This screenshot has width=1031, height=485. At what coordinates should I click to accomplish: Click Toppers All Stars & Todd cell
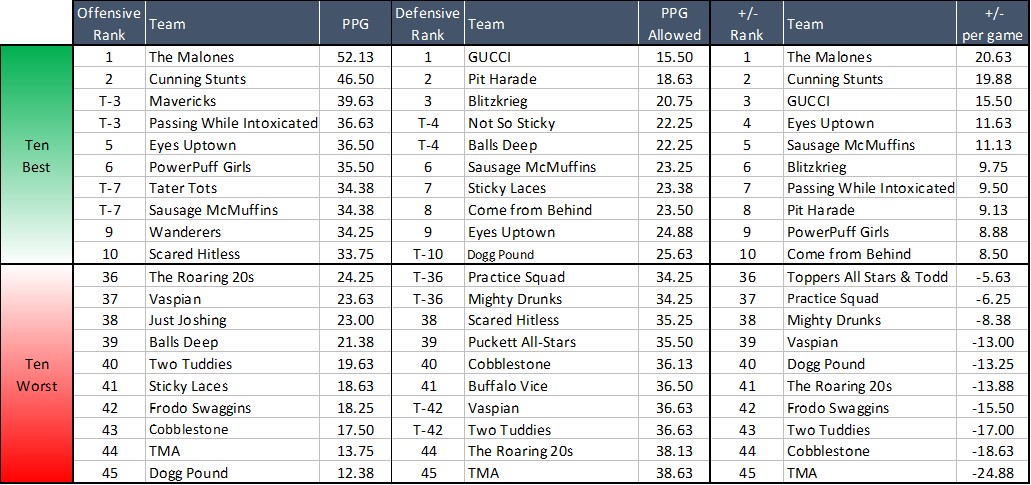click(x=866, y=277)
